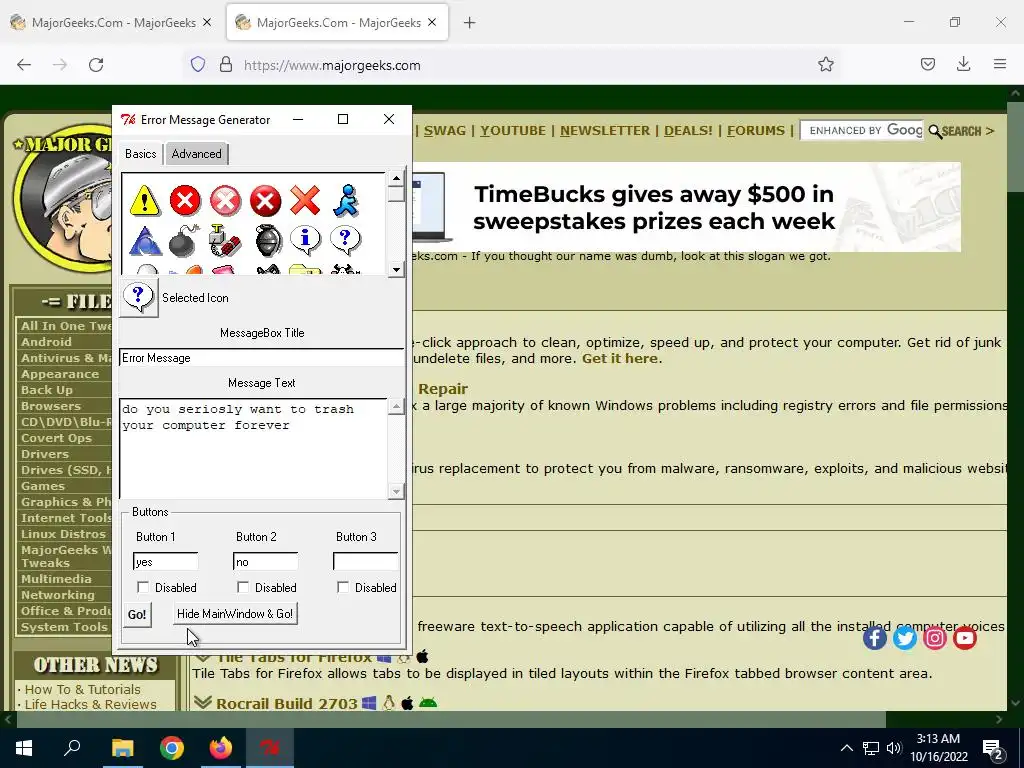Switch to the Basics tab
Image resolution: width=1024 pixels, height=768 pixels.
140,154
